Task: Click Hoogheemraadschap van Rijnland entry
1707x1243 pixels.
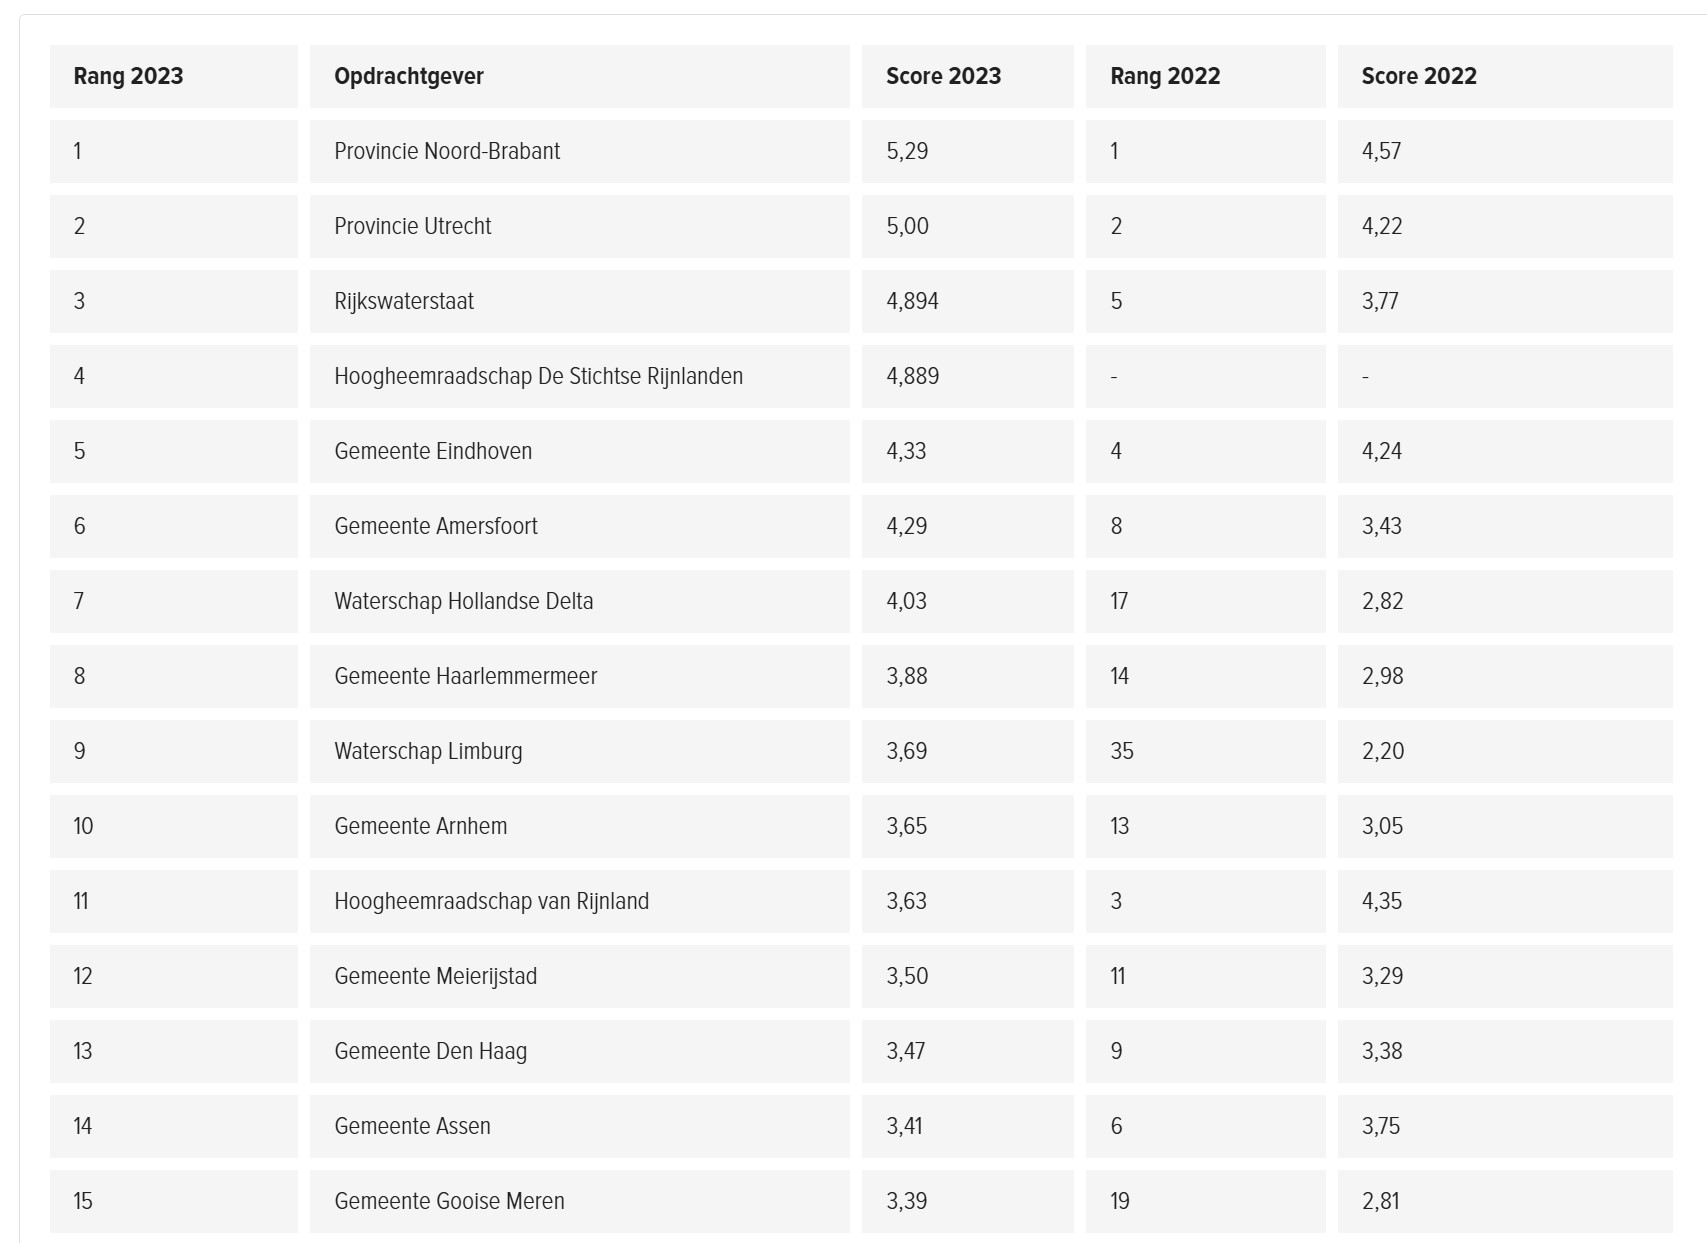Action: [491, 901]
